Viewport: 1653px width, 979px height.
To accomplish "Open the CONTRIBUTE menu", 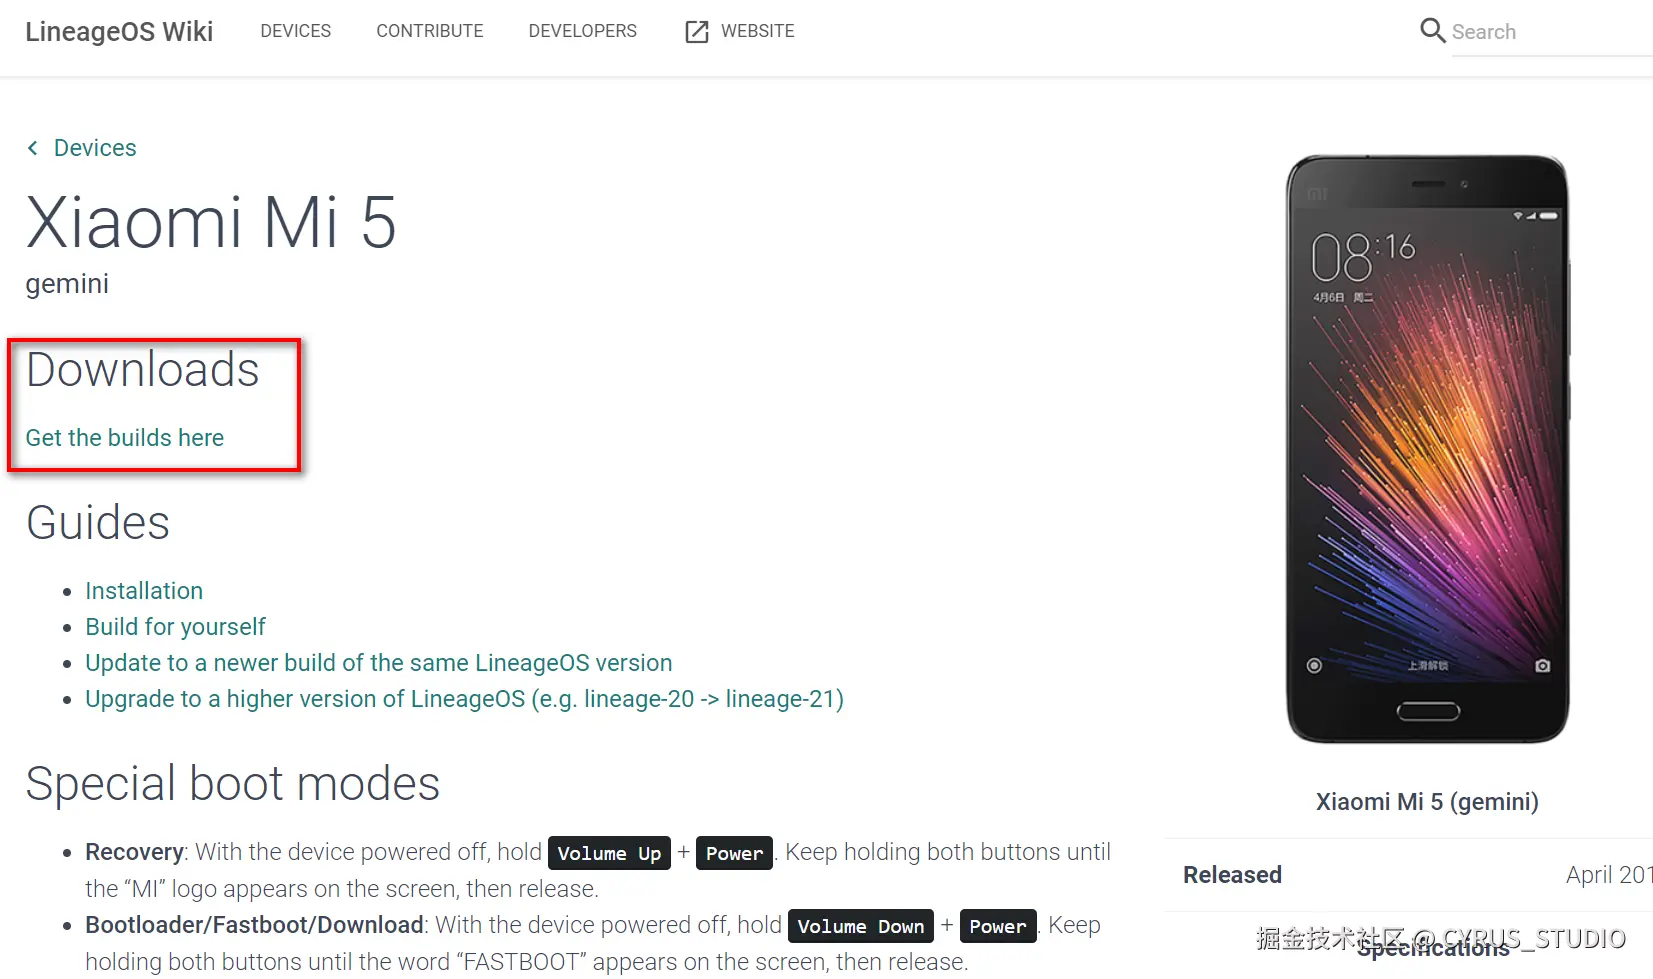I will 429,31.
